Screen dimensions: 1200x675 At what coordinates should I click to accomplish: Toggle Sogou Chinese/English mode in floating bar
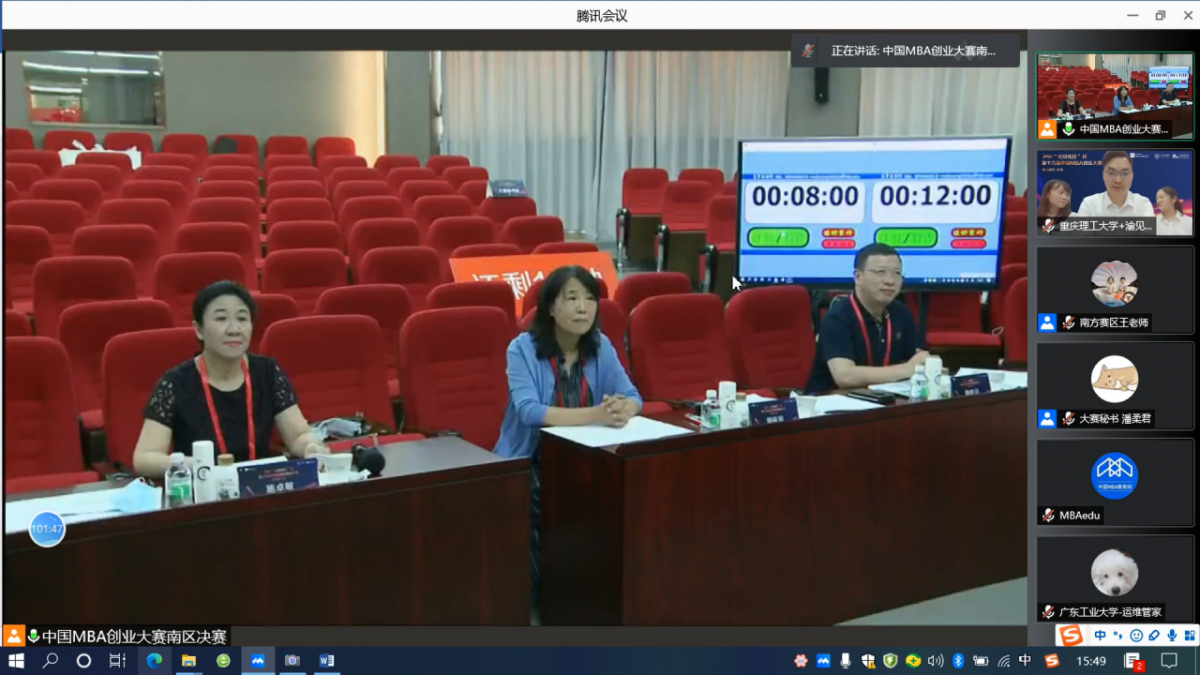coord(1100,636)
